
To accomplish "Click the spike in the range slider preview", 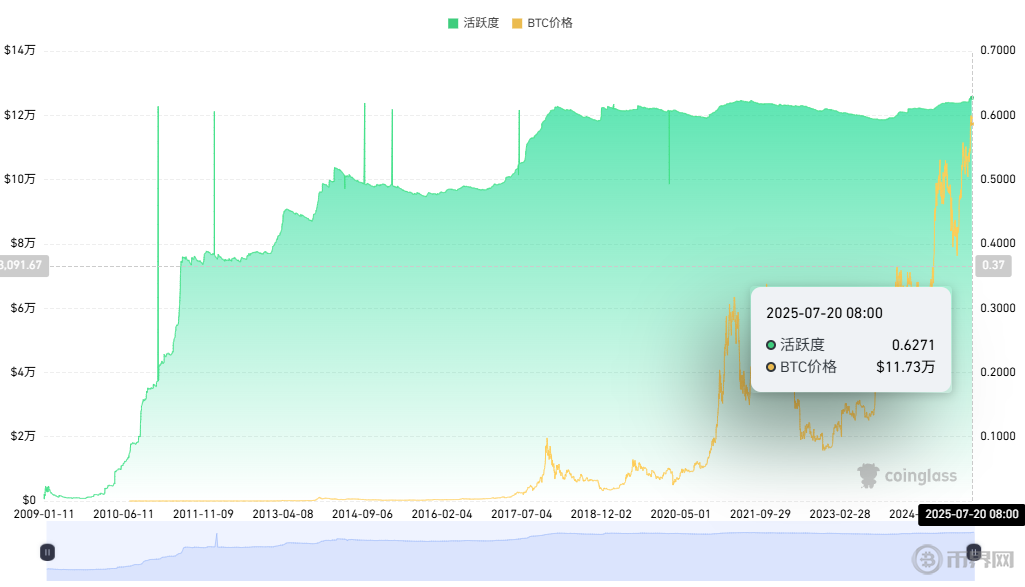I will pos(217,540).
